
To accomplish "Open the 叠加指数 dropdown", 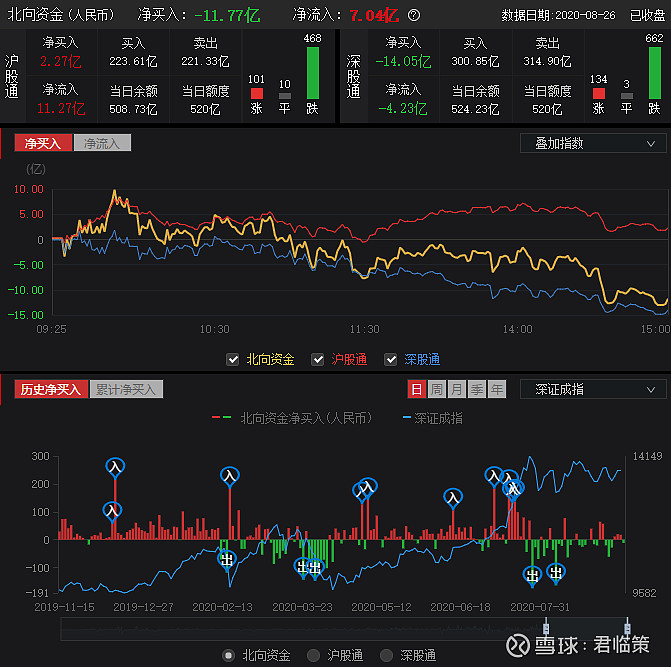I will tap(593, 143).
